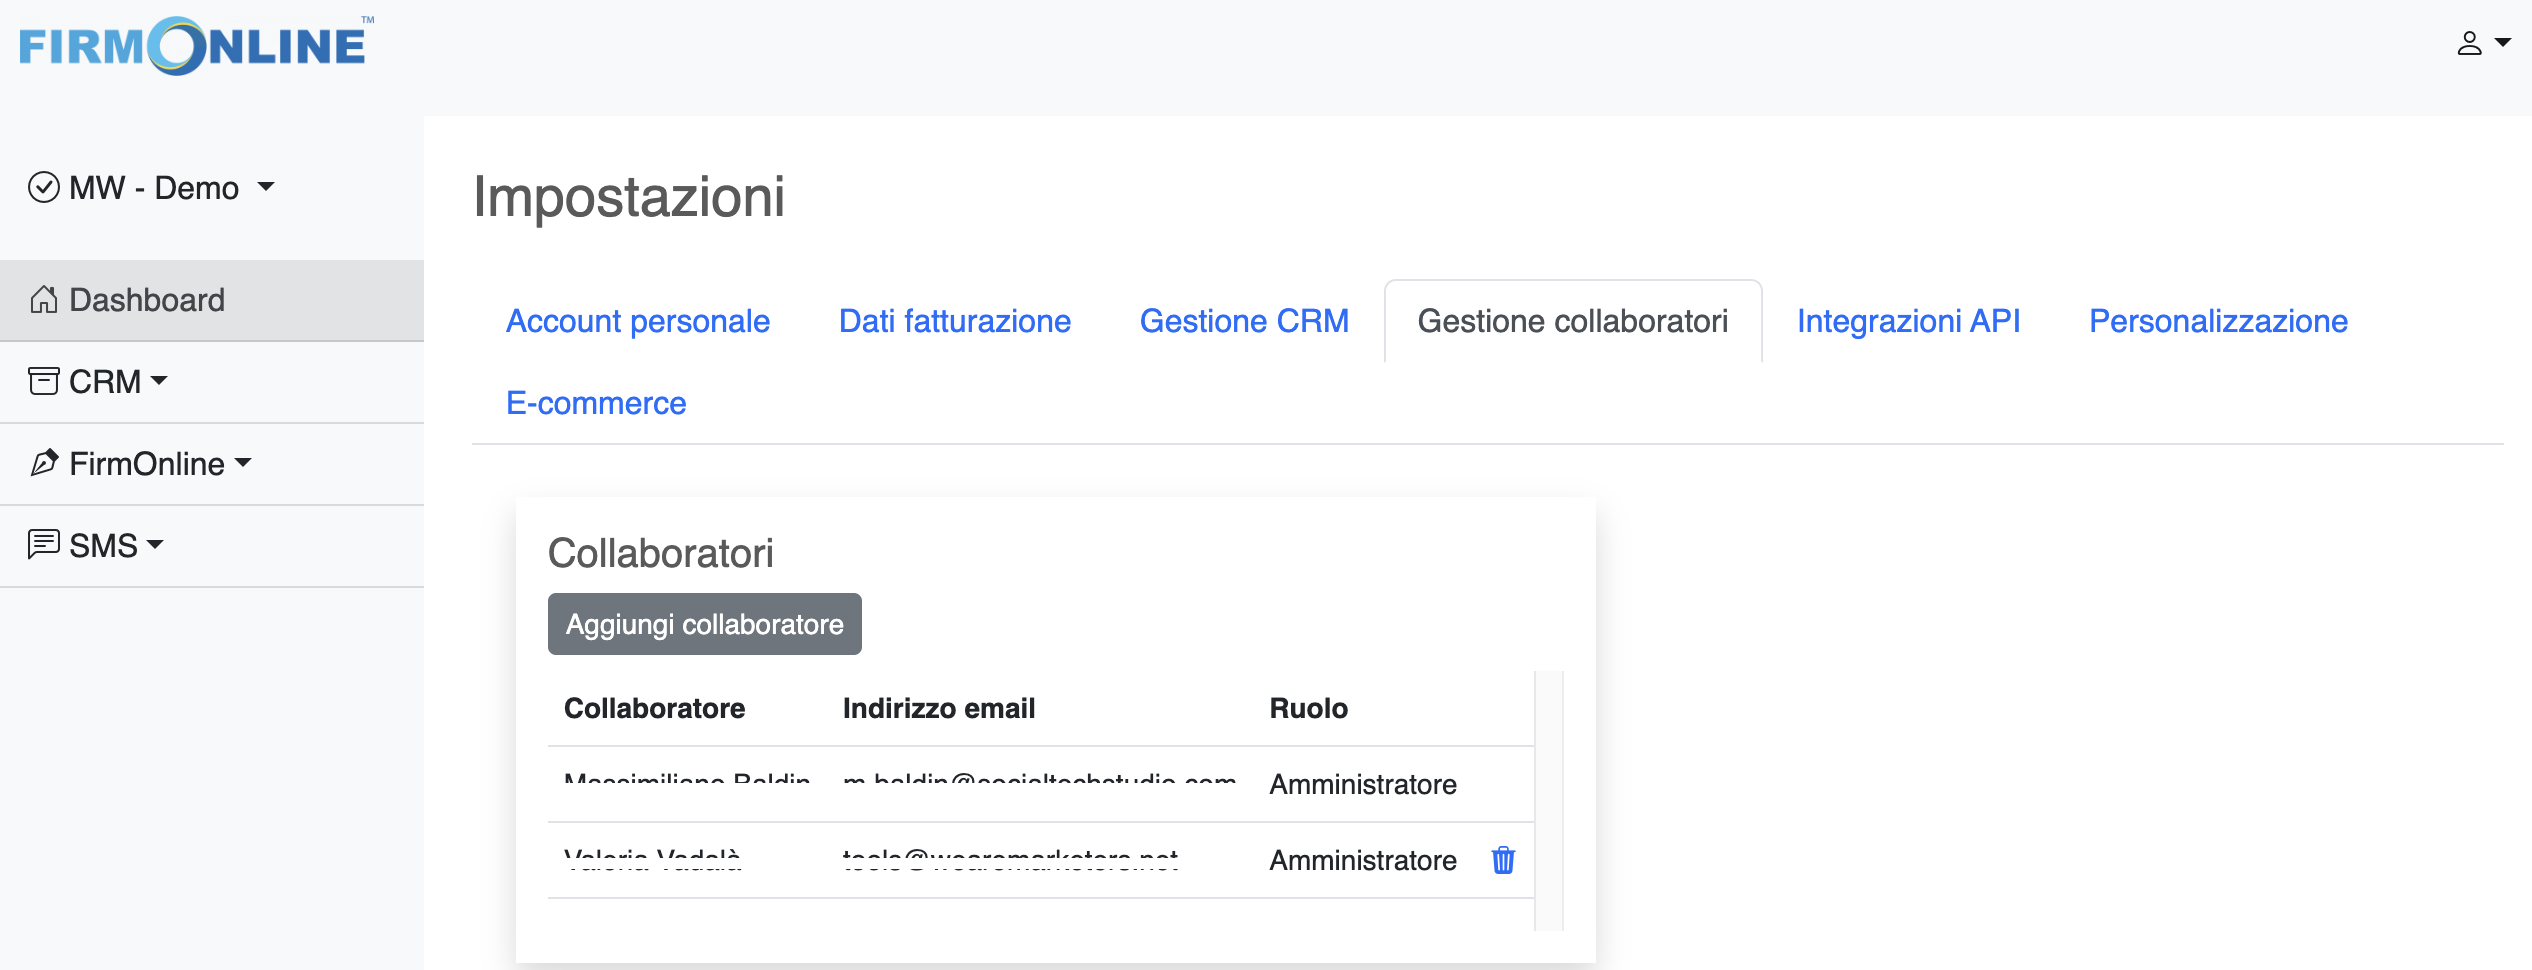Screen dimensions: 2532x970
Task: Click the Aggiungi collaboratore button
Action: 704,623
